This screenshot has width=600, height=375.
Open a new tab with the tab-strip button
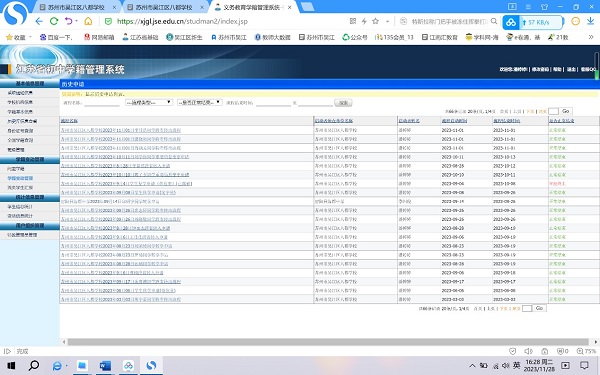(x=307, y=7)
